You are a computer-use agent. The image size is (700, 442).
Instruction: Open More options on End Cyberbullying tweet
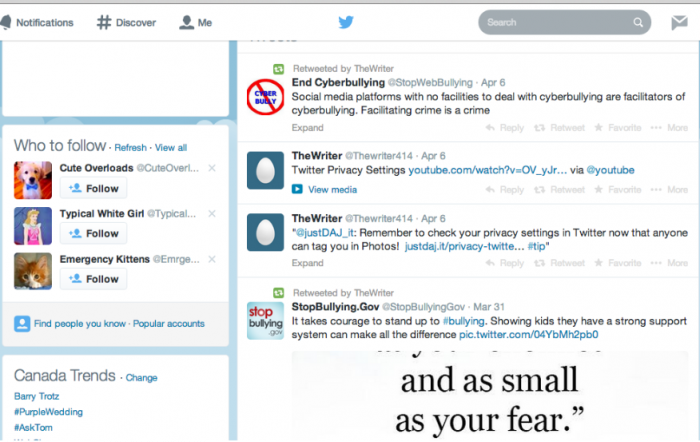[x=669, y=128]
